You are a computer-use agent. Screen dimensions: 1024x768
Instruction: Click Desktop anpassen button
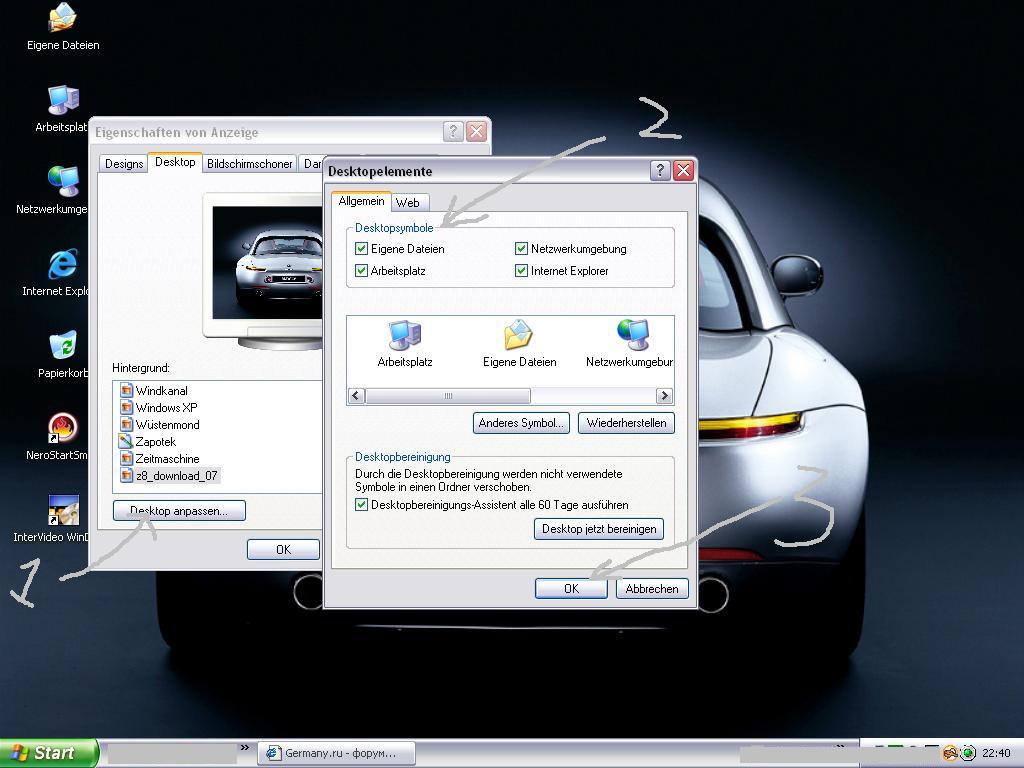tap(179, 511)
